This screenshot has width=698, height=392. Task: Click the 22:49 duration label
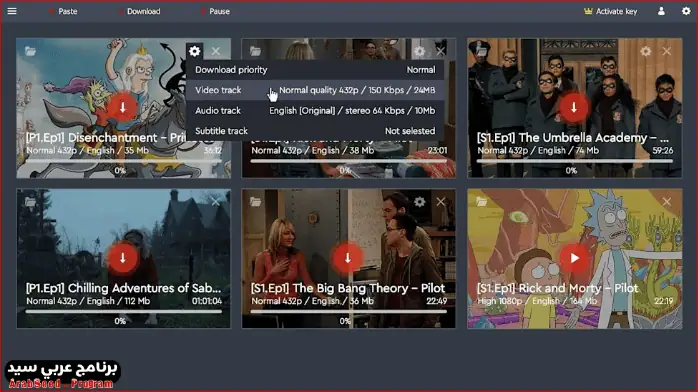(x=437, y=301)
